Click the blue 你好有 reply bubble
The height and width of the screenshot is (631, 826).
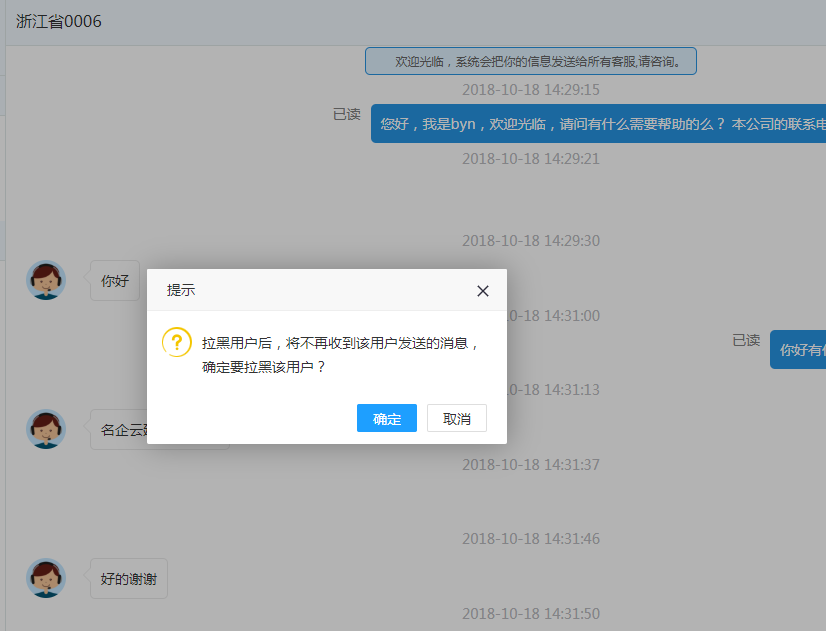coord(798,350)
